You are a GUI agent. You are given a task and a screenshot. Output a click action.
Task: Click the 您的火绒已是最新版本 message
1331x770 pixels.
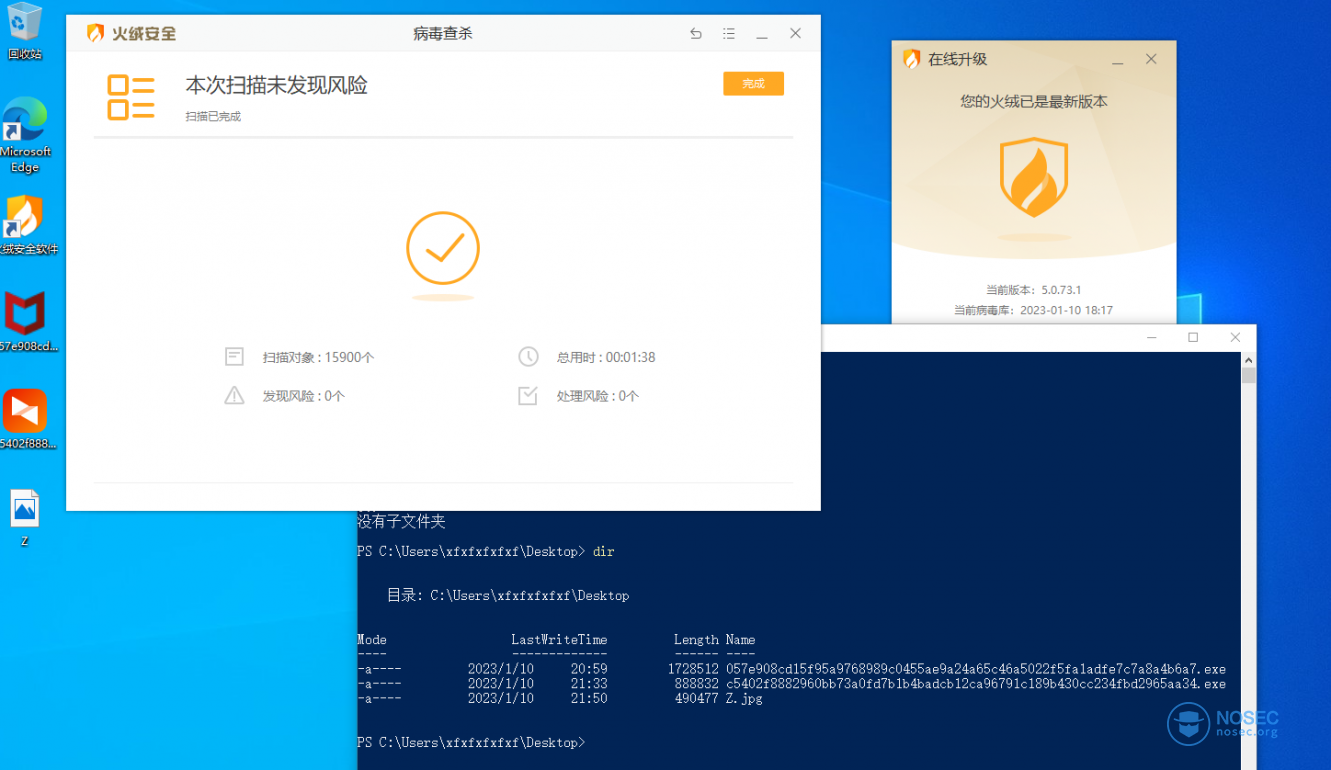click(x=1034, y=101)
